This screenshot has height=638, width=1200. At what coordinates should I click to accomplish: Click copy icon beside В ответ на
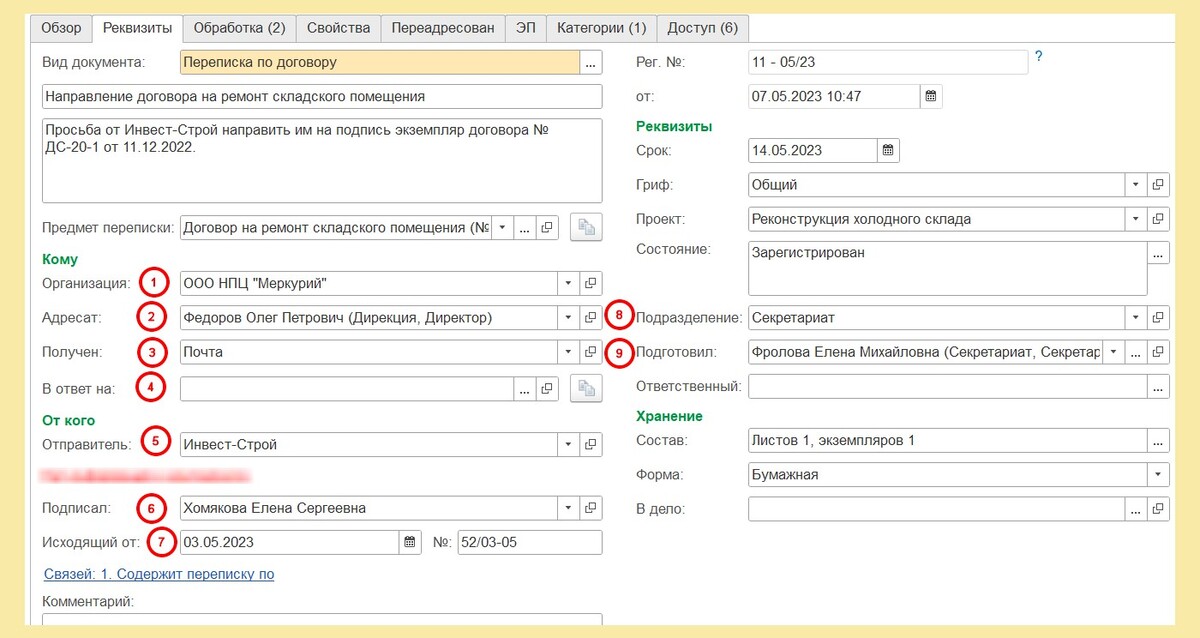pyautogui.click(x=586, y=388)
